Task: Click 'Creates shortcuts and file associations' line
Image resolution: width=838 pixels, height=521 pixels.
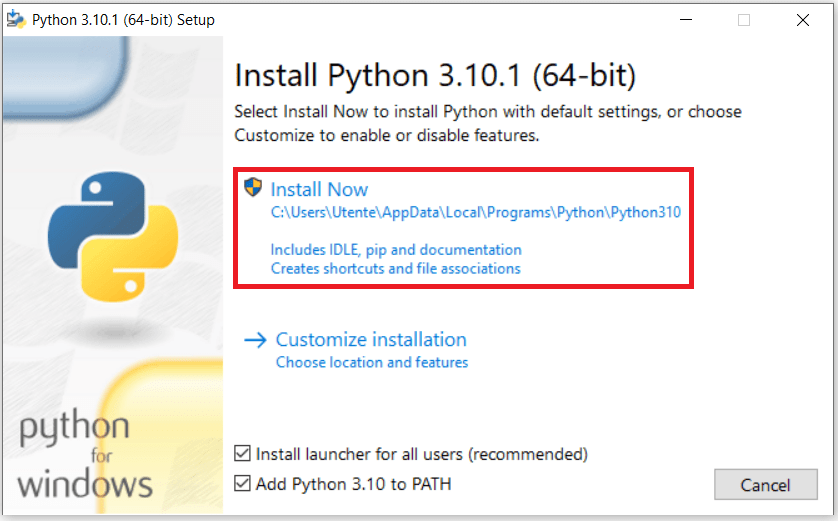Action: click(396, 268)
